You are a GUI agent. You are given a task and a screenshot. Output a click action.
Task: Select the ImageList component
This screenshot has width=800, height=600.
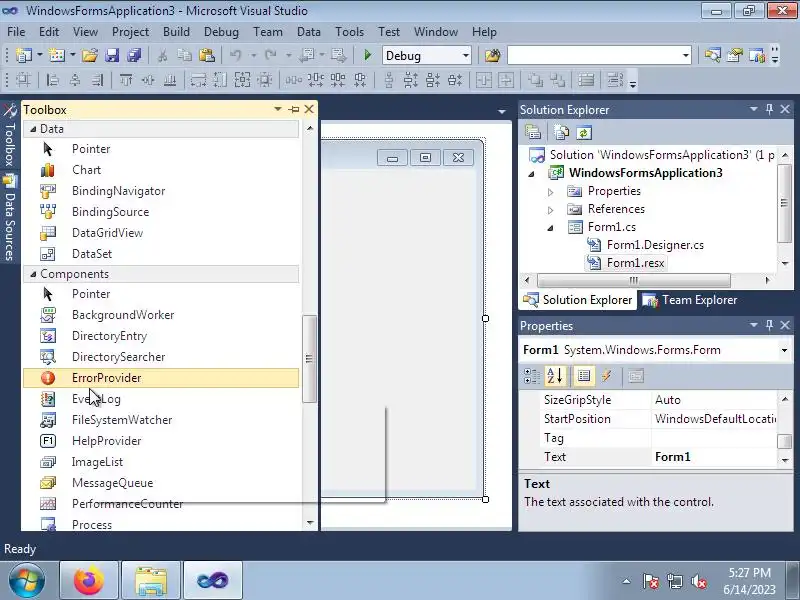161,462
